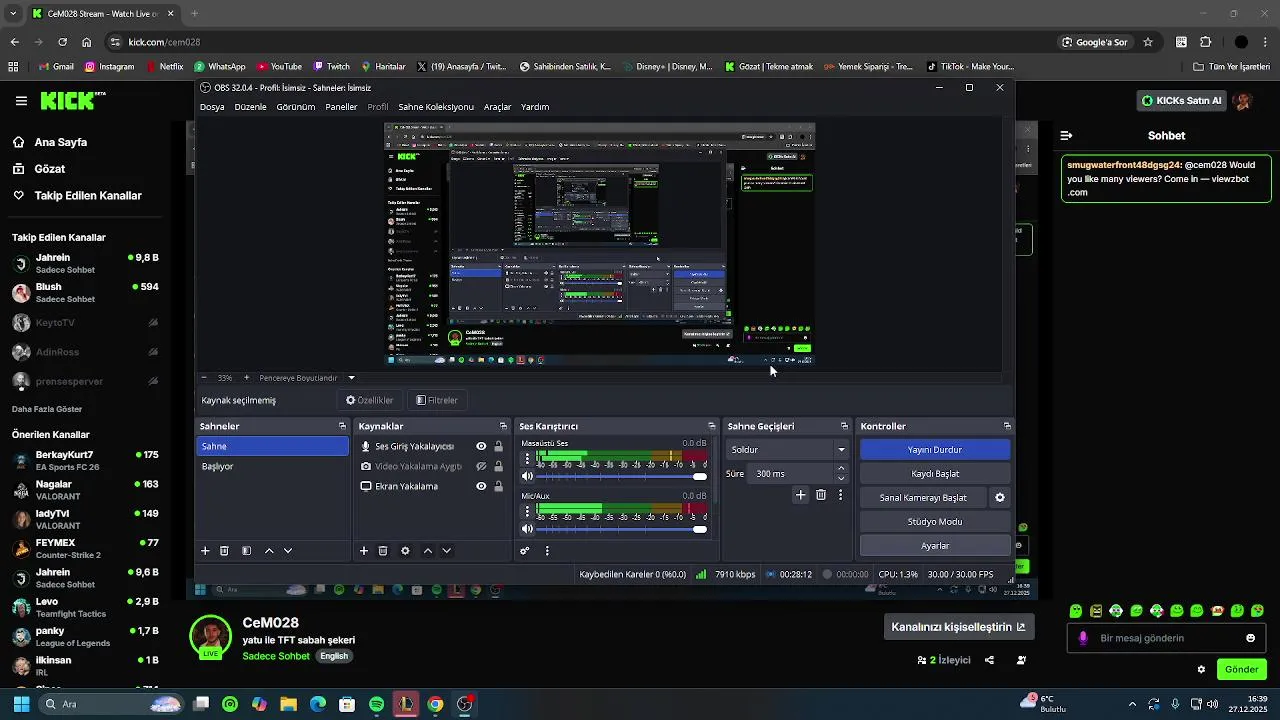Click Yayını Durdur button
This screenshot has height=720, width=1280.
pyautogui.click(x=935, y=450)
